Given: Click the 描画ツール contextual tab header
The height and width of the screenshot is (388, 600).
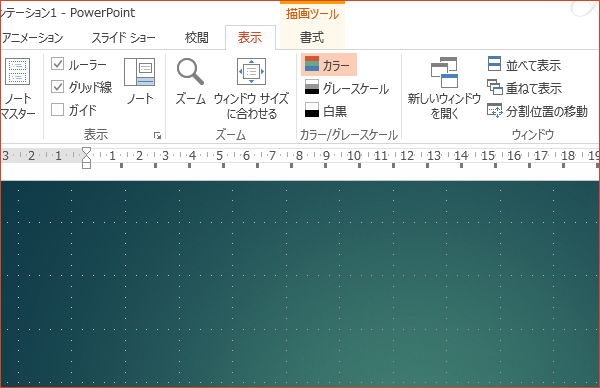Looking at the screenshot, I should click(x=312, y=14).
